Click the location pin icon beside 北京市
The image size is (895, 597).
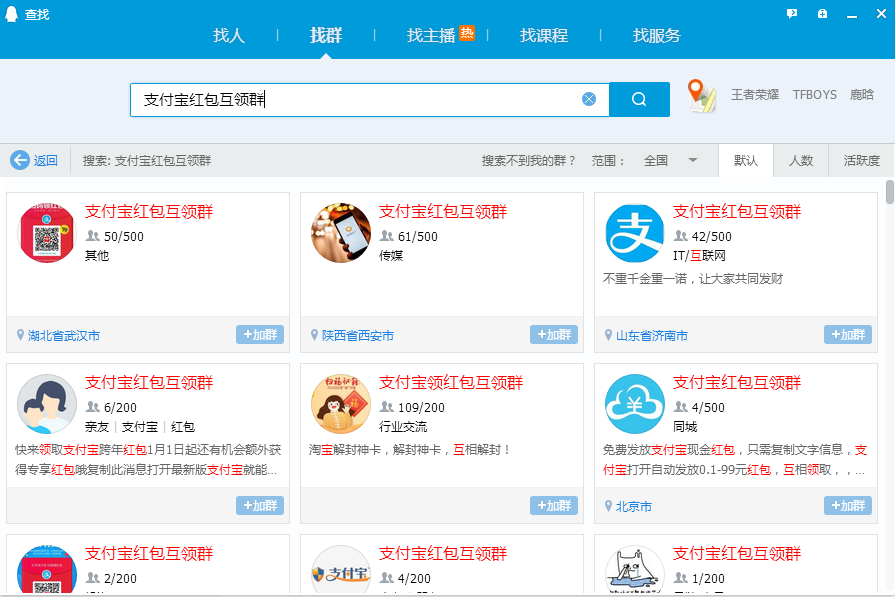pyautogui.click(x=608, y=506)
